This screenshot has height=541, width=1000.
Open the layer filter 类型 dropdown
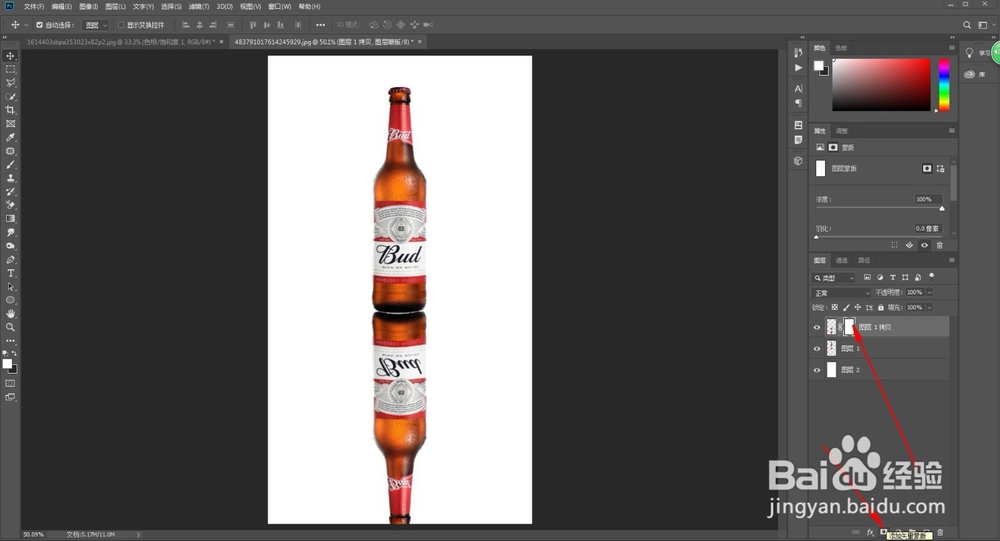coord(834,278)
